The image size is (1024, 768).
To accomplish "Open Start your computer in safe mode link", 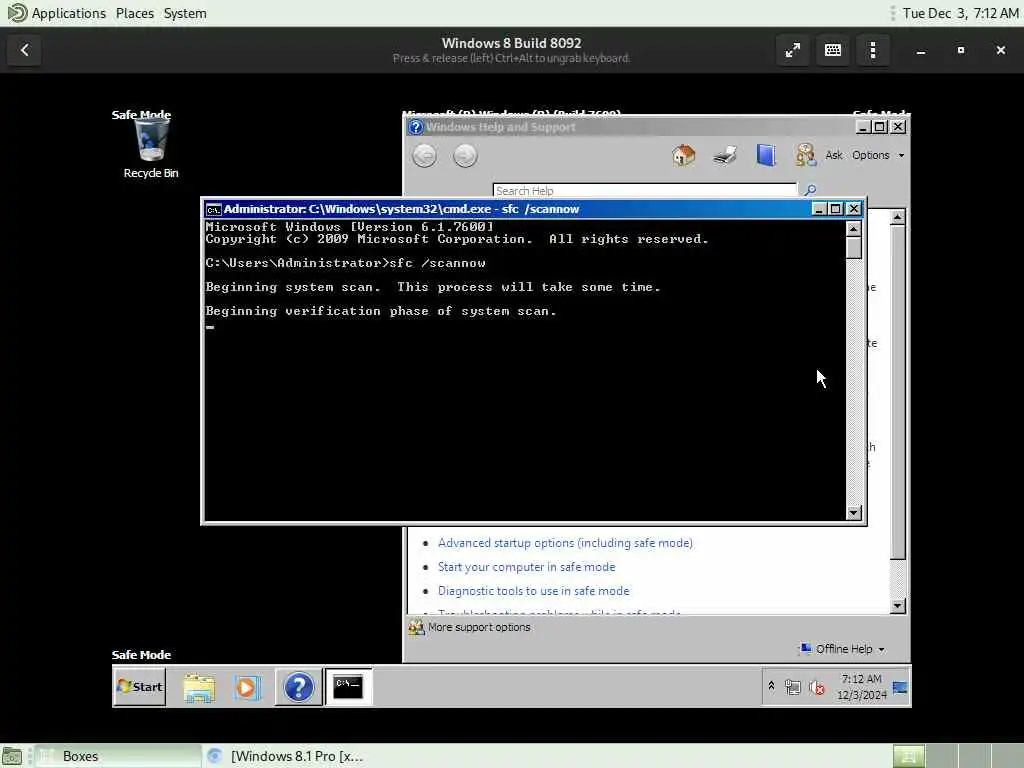I will [526, 567].
